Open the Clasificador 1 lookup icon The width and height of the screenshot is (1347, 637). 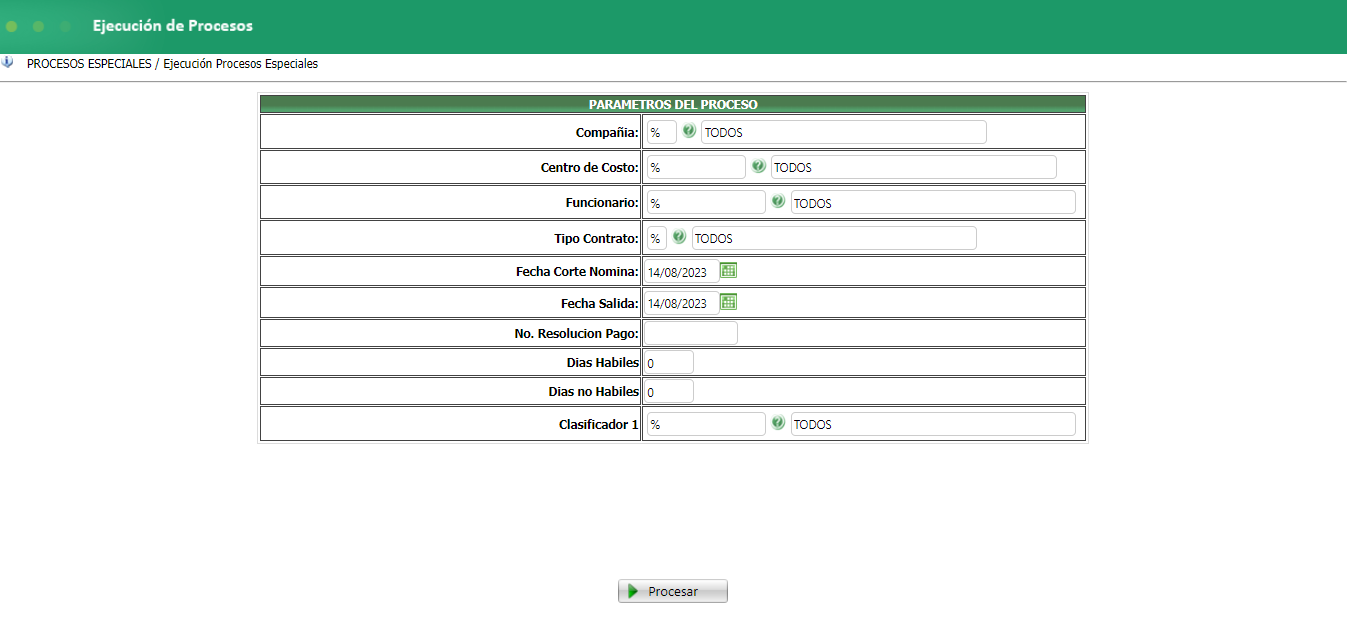tap(778, 423)
